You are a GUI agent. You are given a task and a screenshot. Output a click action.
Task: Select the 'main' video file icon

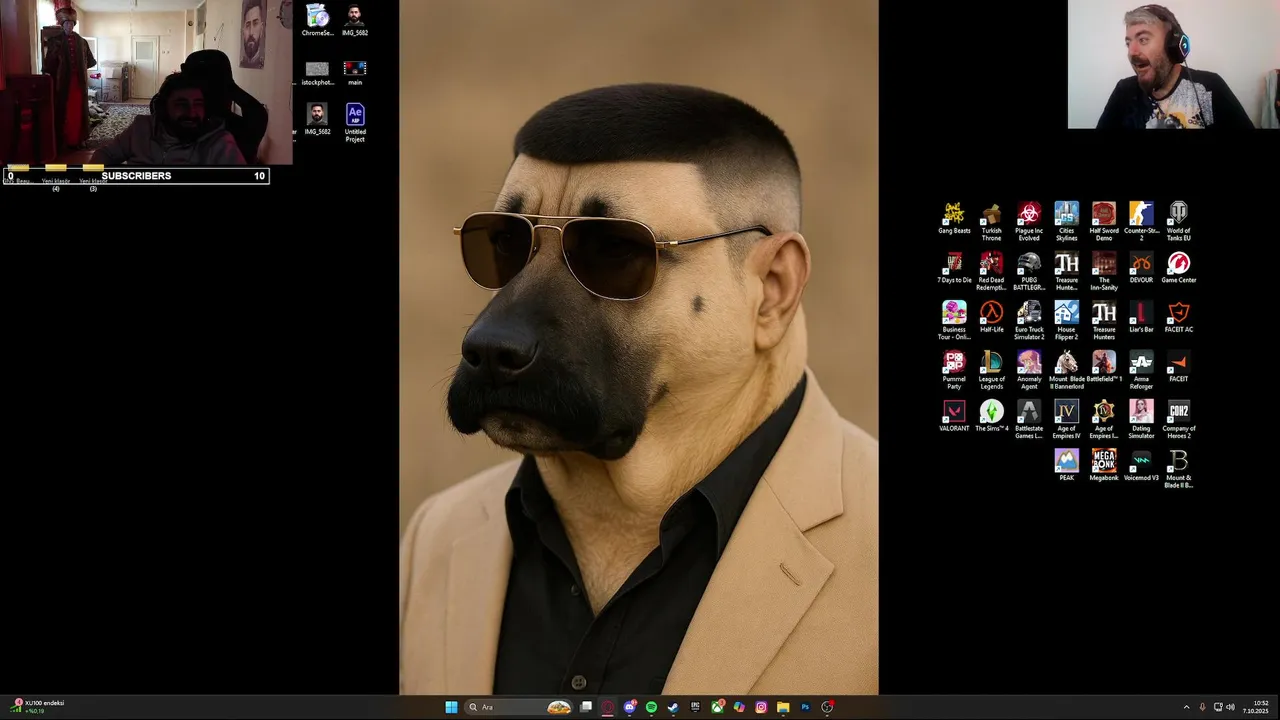355,73
